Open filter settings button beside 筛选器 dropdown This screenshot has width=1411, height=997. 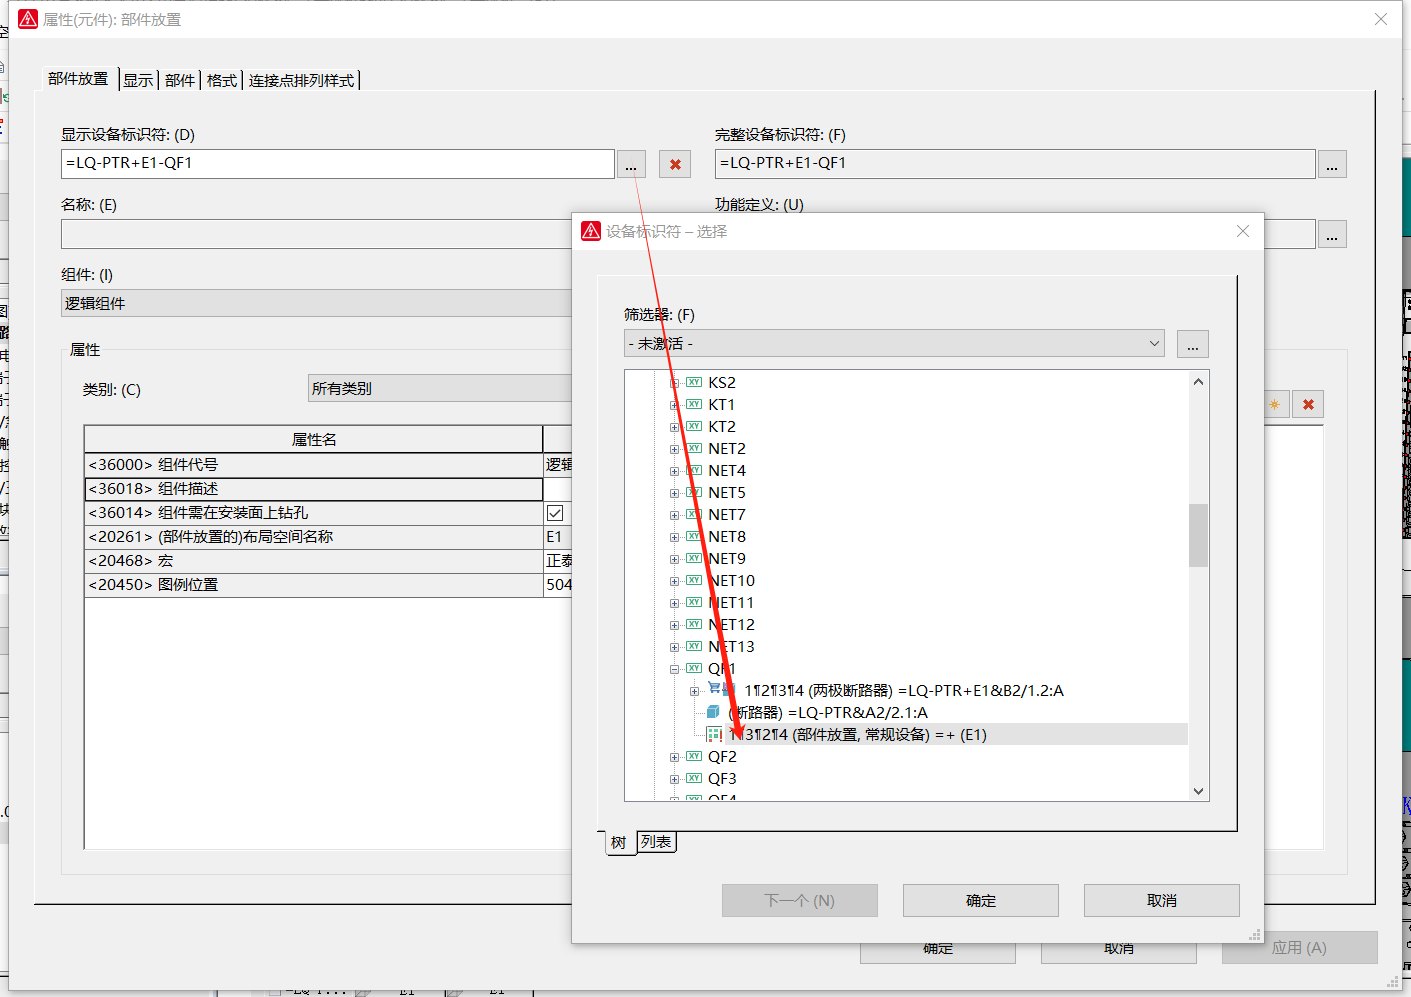[1192, 344]
